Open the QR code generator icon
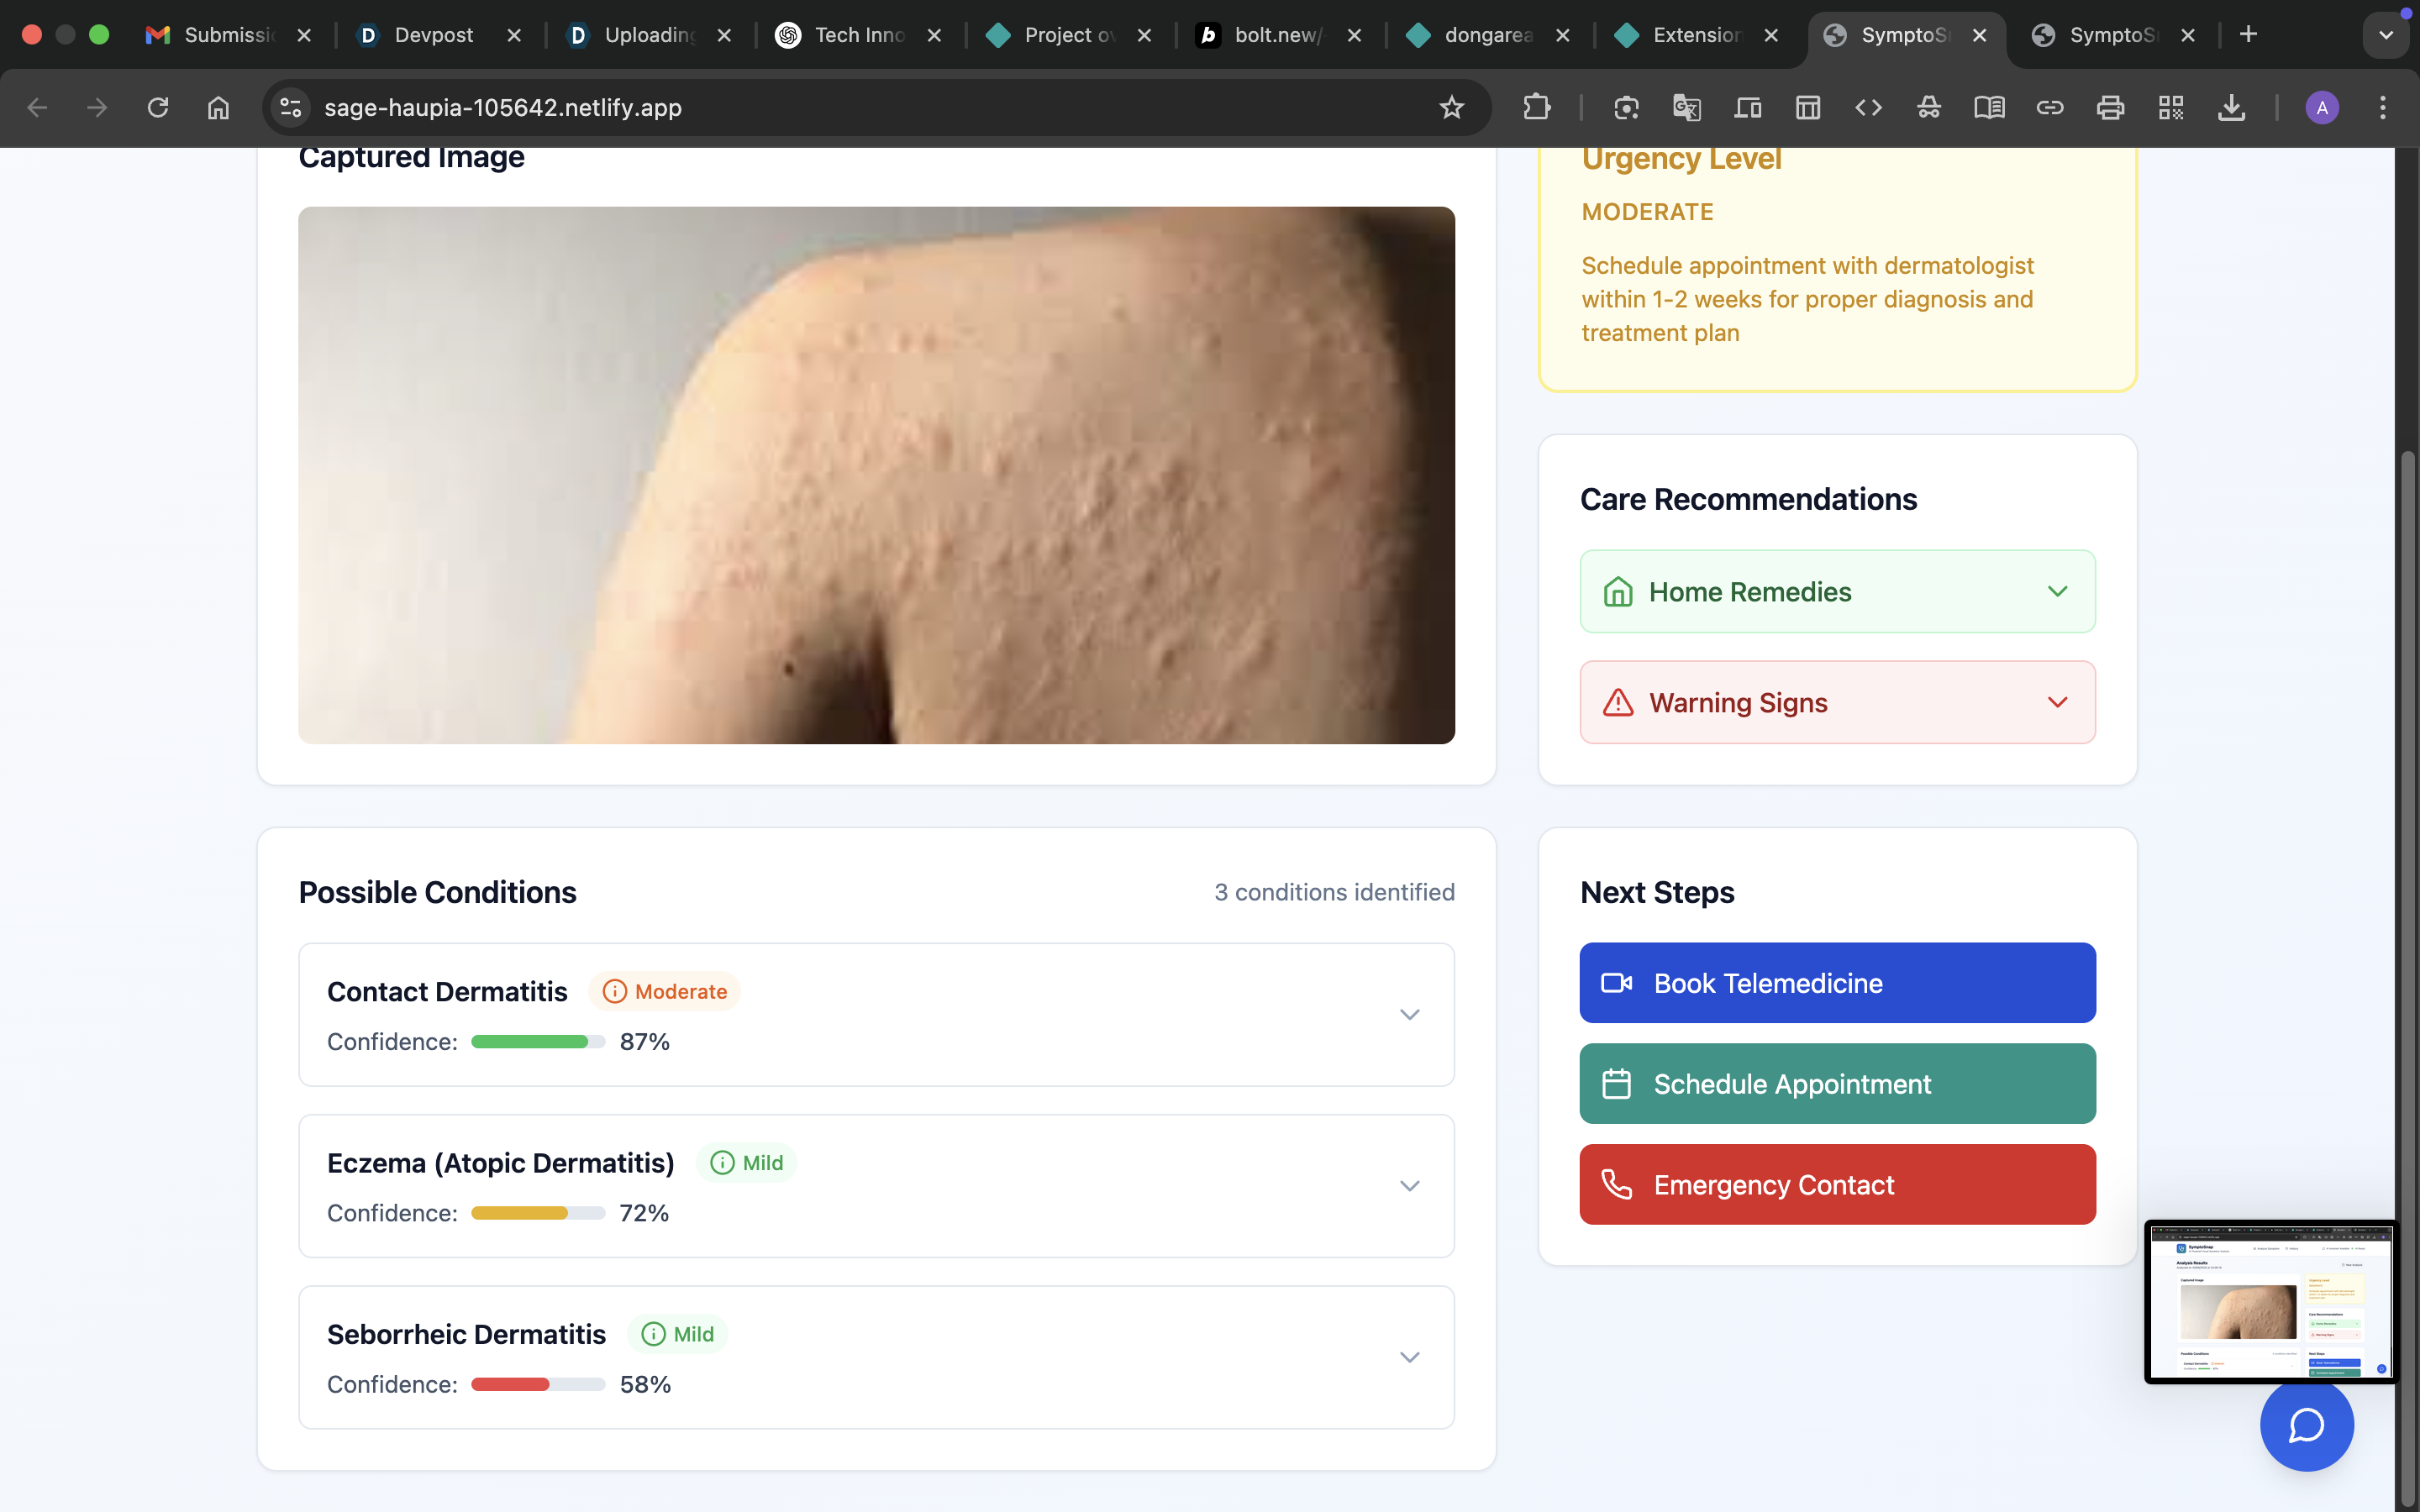Screen dimensions: 2420x1512 pyautogui.click(x=2170, y=107)
